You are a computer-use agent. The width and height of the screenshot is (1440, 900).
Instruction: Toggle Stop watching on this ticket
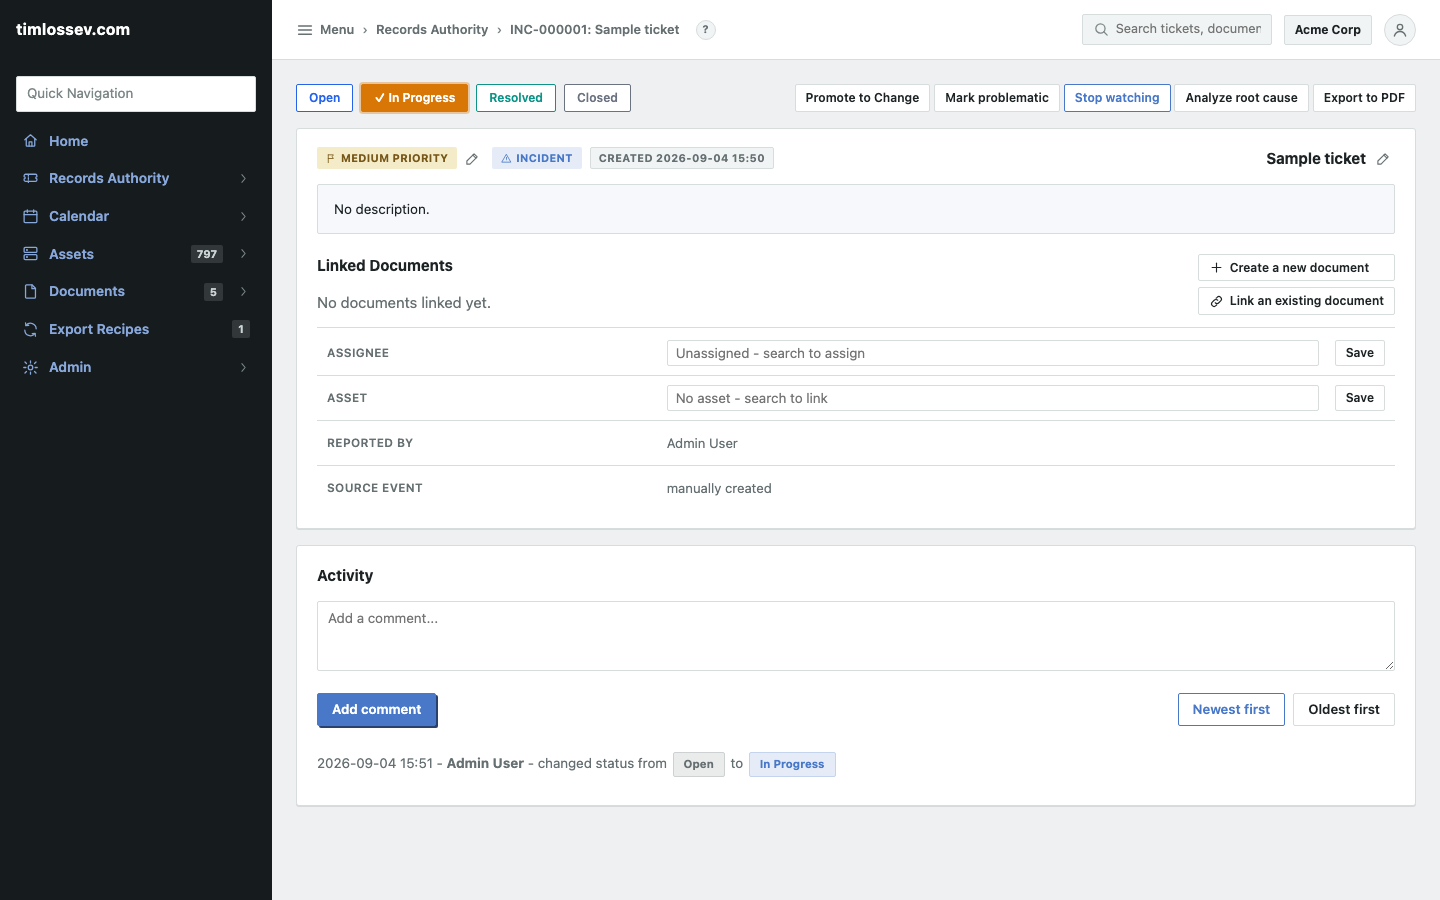click(x=1117, y=98)
